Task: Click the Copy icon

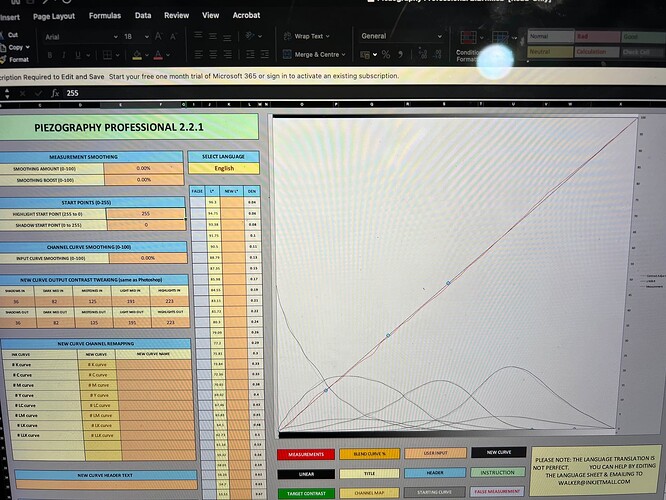Action: 3,48
